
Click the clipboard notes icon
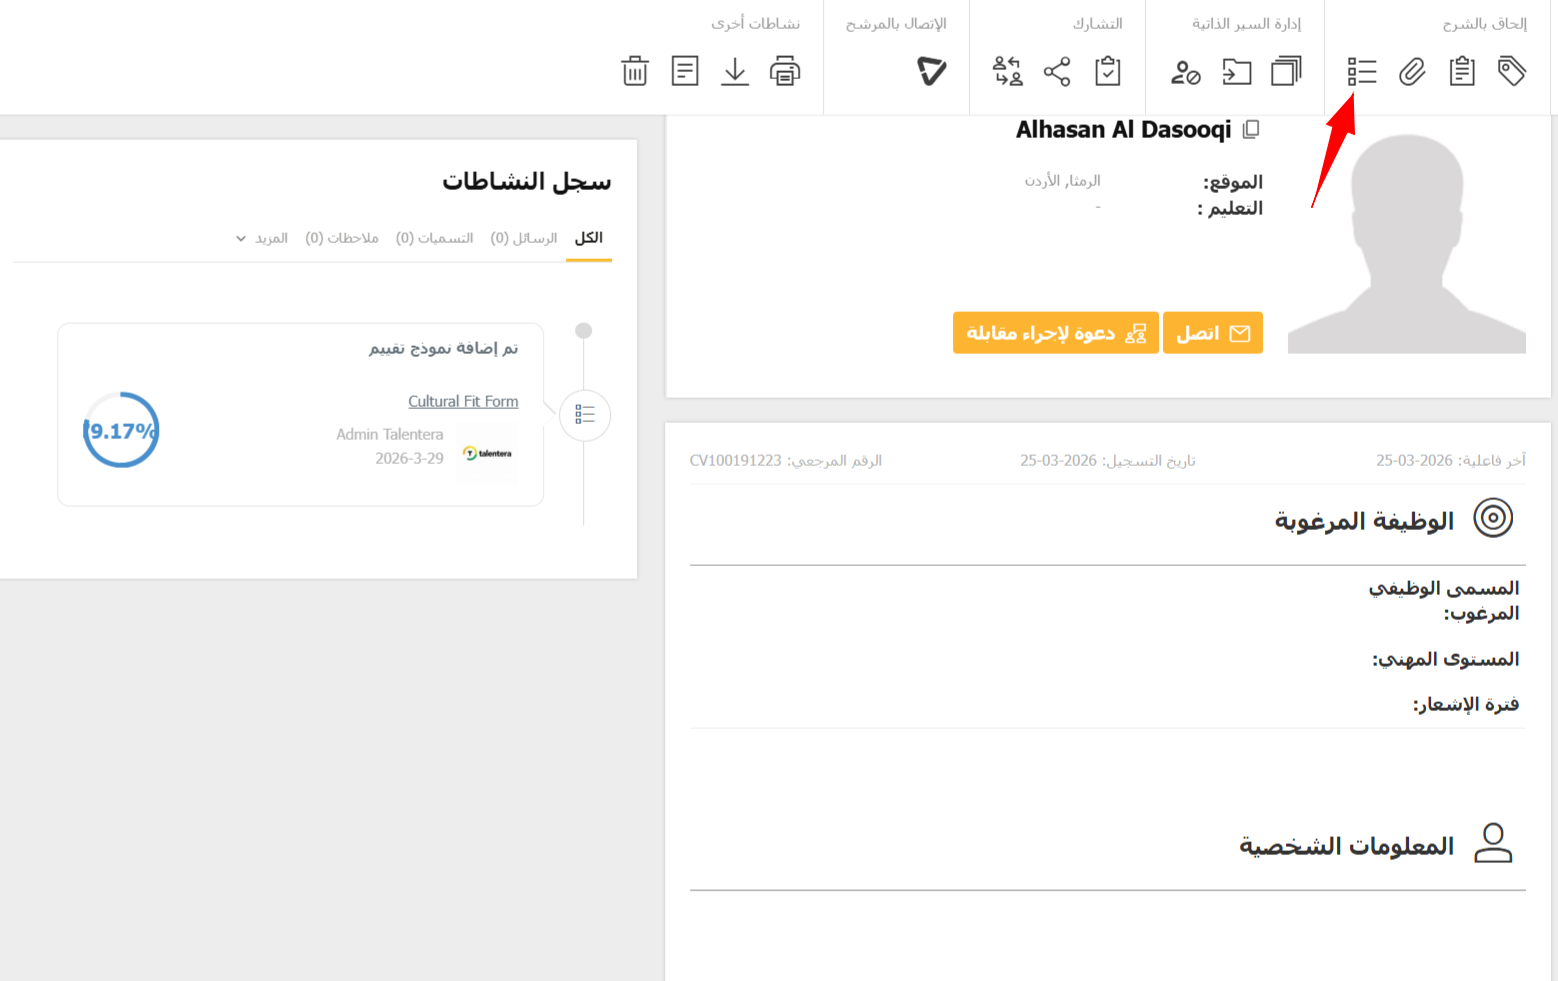click(x=1462, y=71)
